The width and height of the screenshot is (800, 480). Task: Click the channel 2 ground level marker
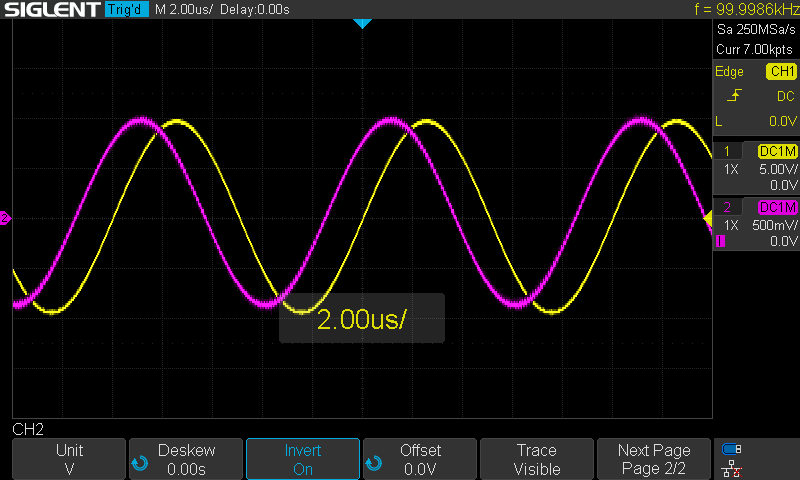5,218
